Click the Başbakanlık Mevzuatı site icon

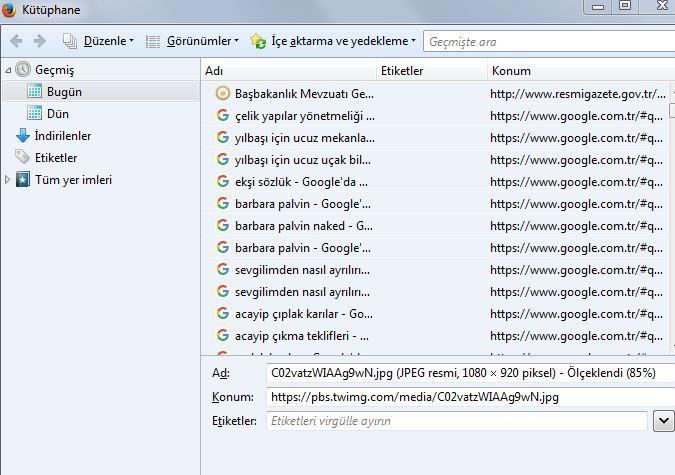click(223, 93)
